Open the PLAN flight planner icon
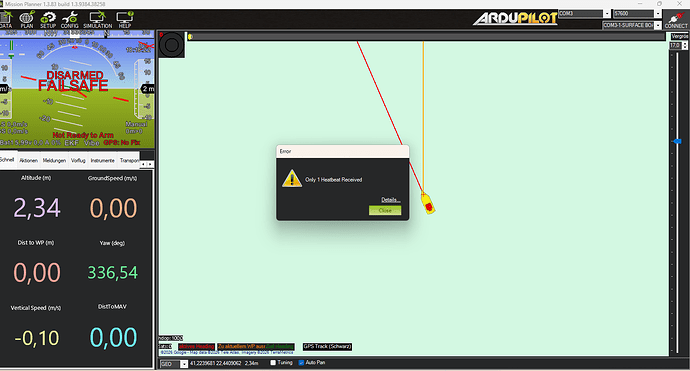This screenshot has width=690, height=371. [27, 20]
